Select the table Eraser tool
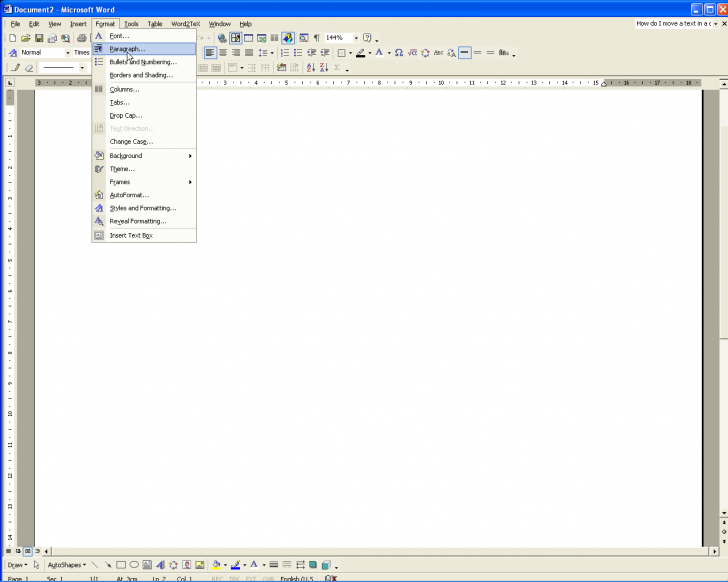 click(x=29, y=68)
